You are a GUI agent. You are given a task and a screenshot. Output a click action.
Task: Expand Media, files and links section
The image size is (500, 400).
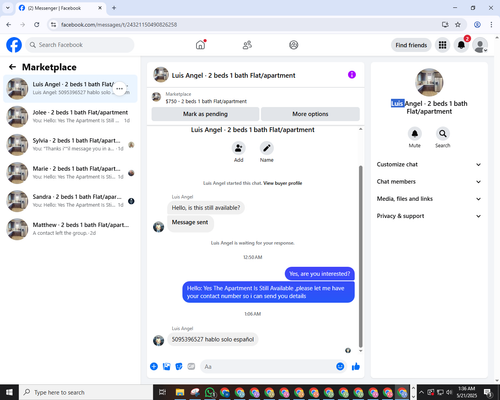click(x=429, y=199)
